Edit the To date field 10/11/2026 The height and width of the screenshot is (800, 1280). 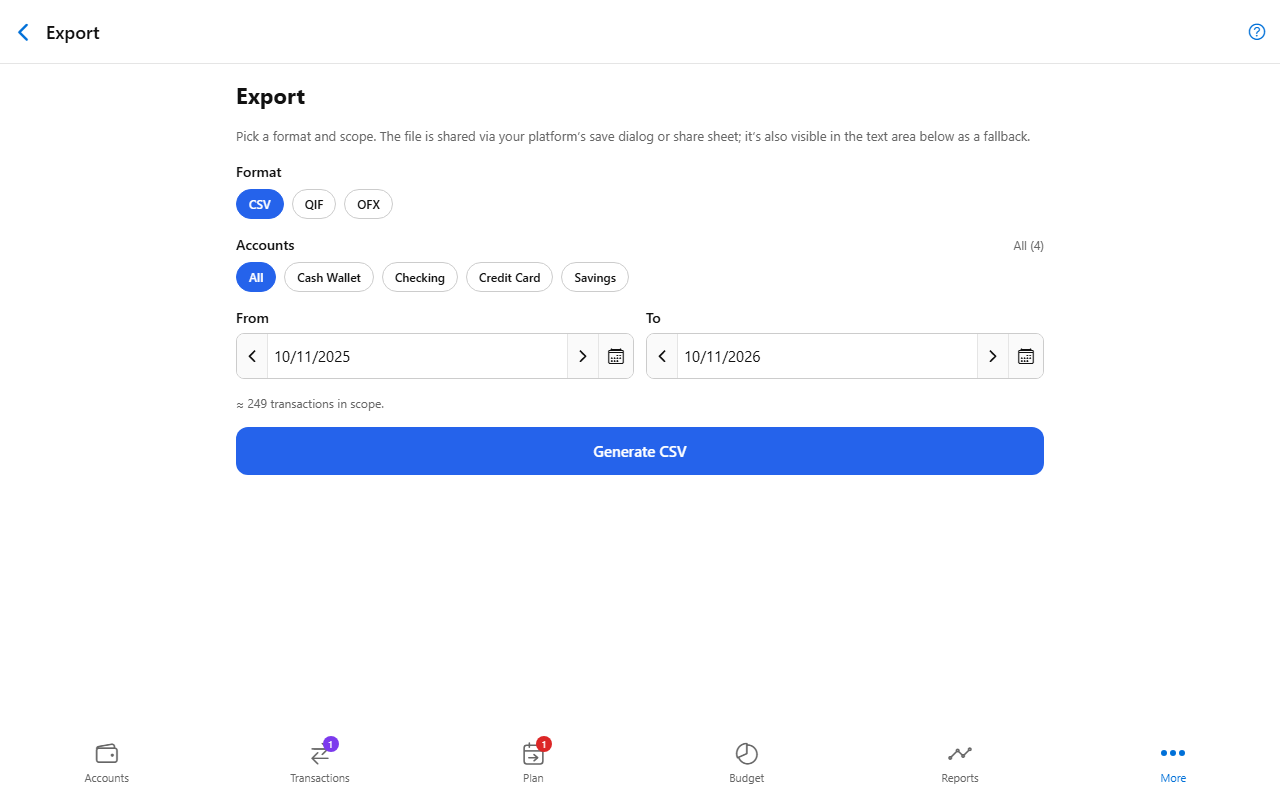(828, 356)
